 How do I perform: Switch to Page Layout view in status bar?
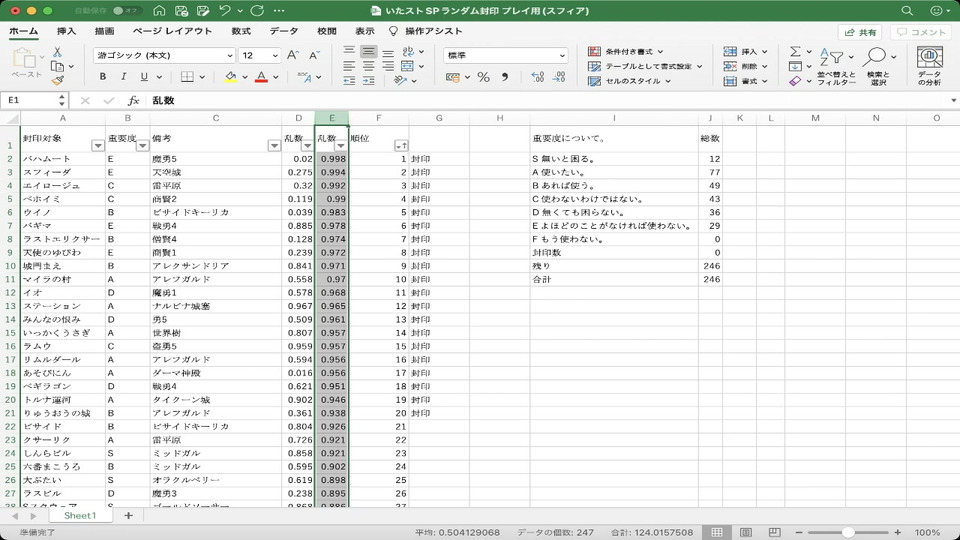point(746,532)
